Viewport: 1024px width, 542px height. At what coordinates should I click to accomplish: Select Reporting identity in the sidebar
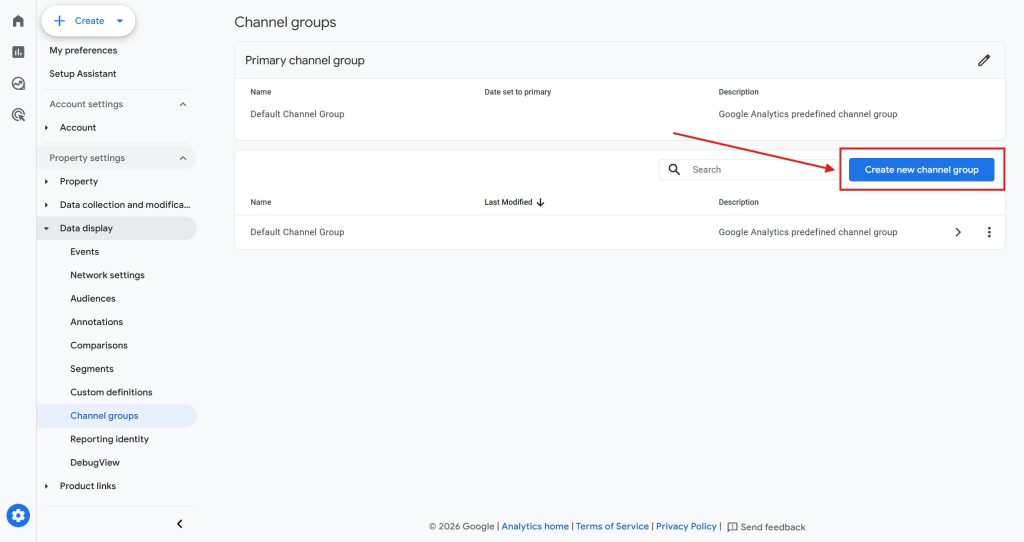pyautogui.click(x=110, y=439)
